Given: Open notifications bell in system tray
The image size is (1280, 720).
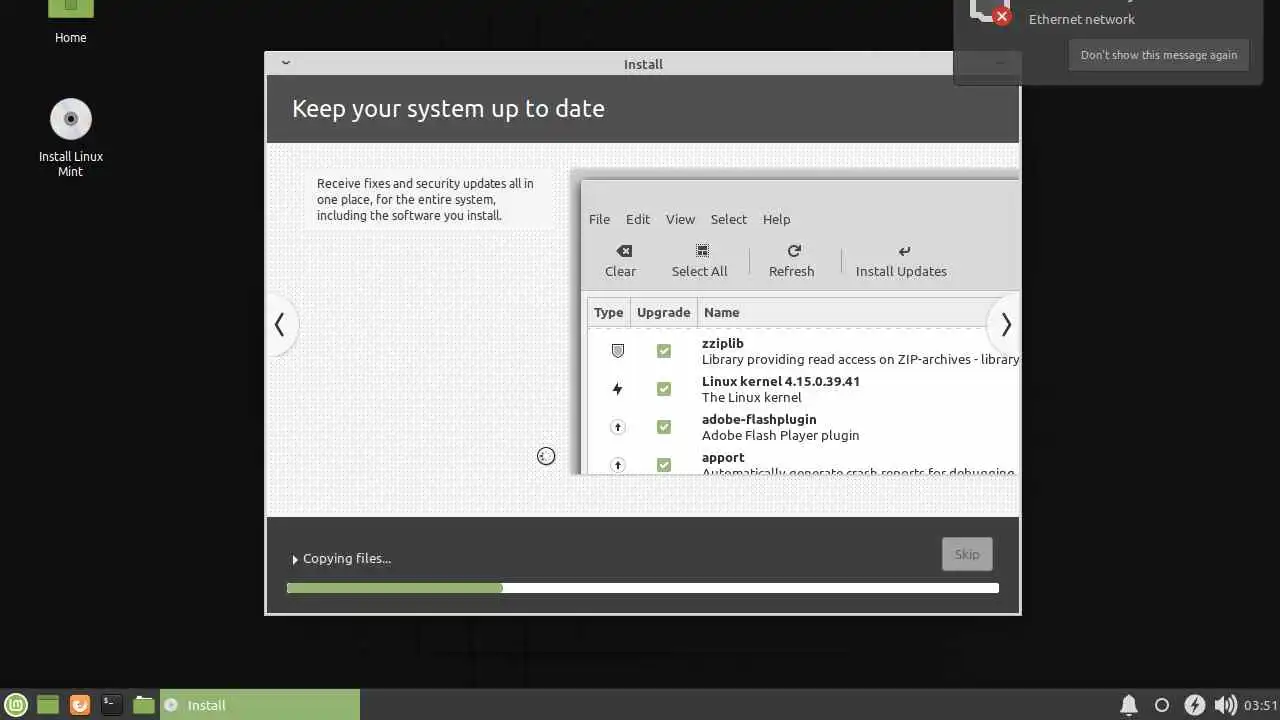Looking at the screenshot, I should 1129,705.
